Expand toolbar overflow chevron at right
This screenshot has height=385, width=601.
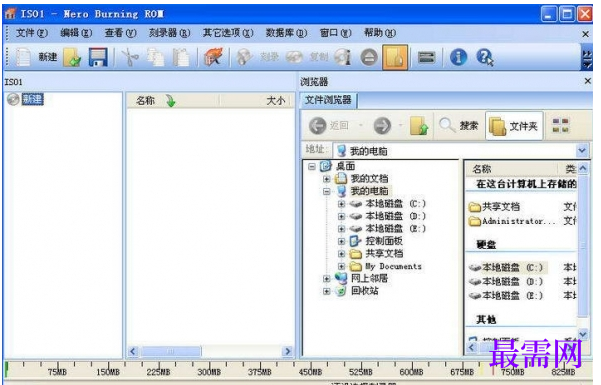(587, 58)
